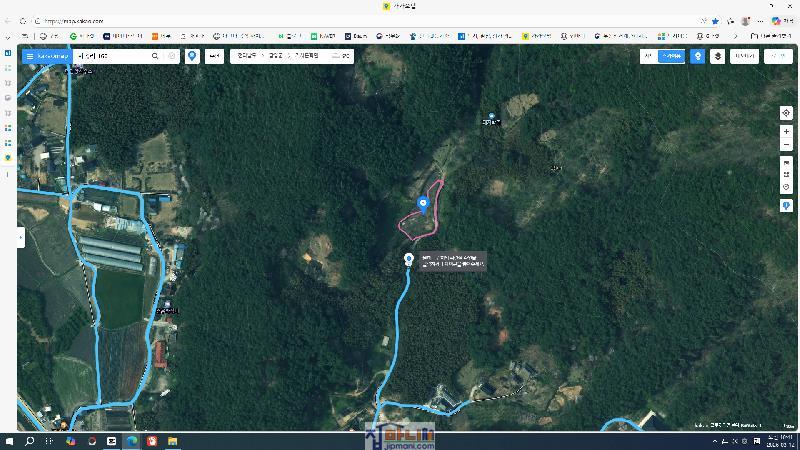This screenshot has height=450, width=800.
Task: Zoom out with the minus button
Action: tap(786, 145)
